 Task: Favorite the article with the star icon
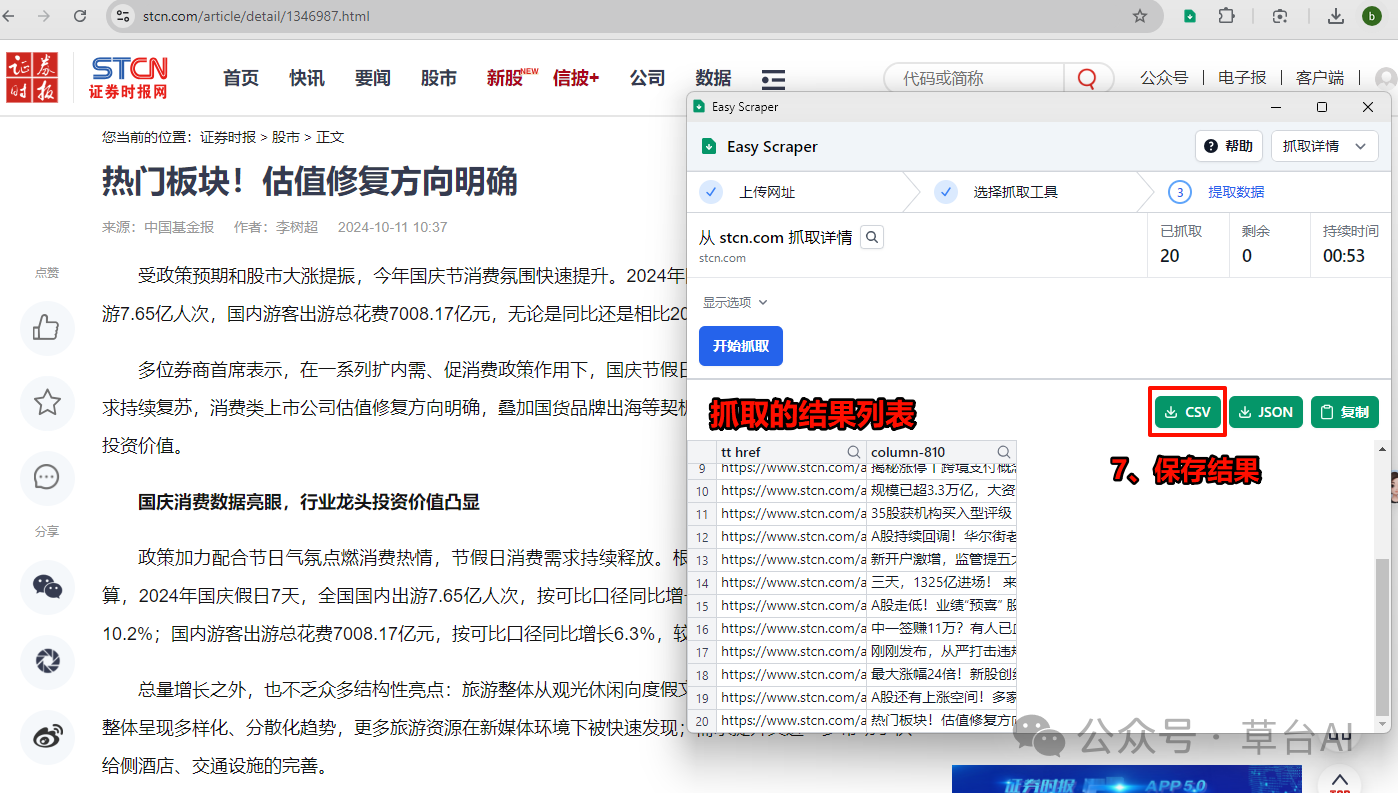[x=47, y=403]
